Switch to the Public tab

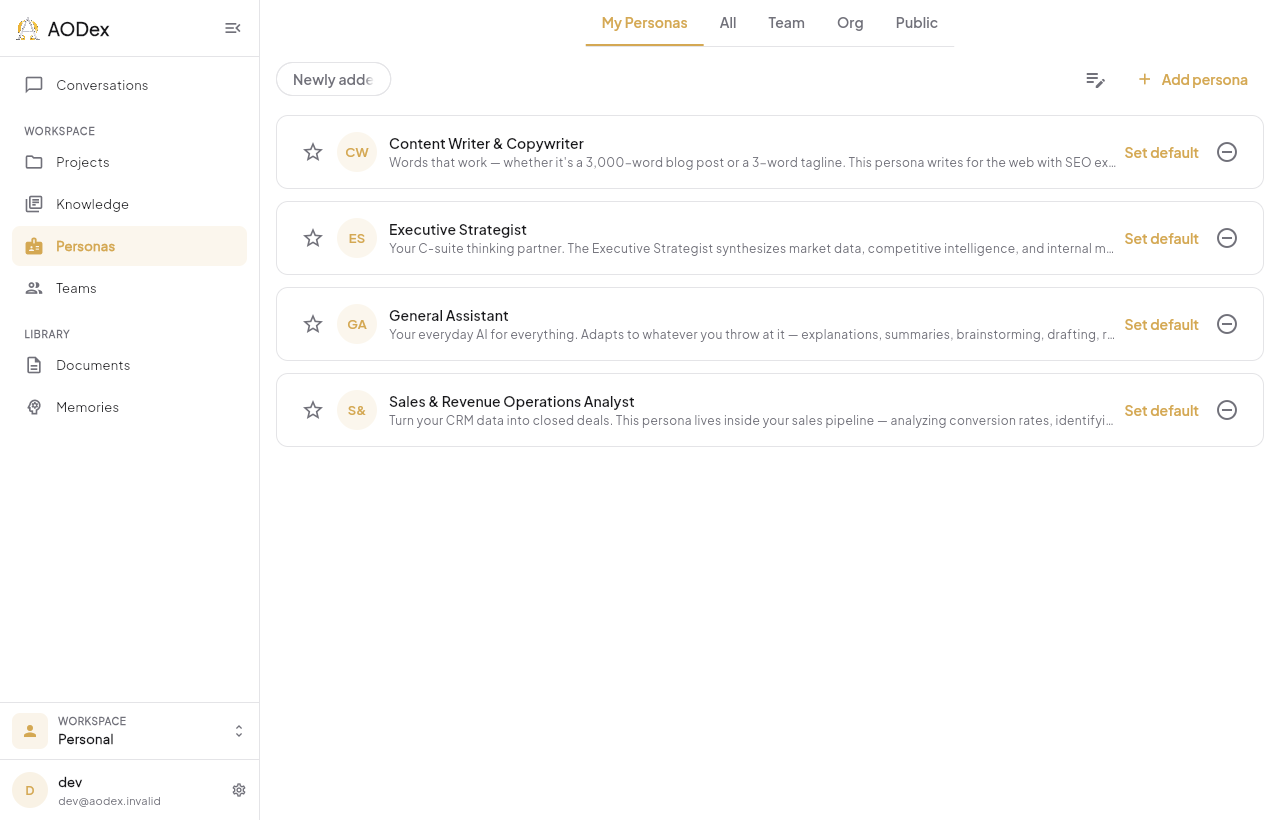pyautogui.click(x=917, y=23)
